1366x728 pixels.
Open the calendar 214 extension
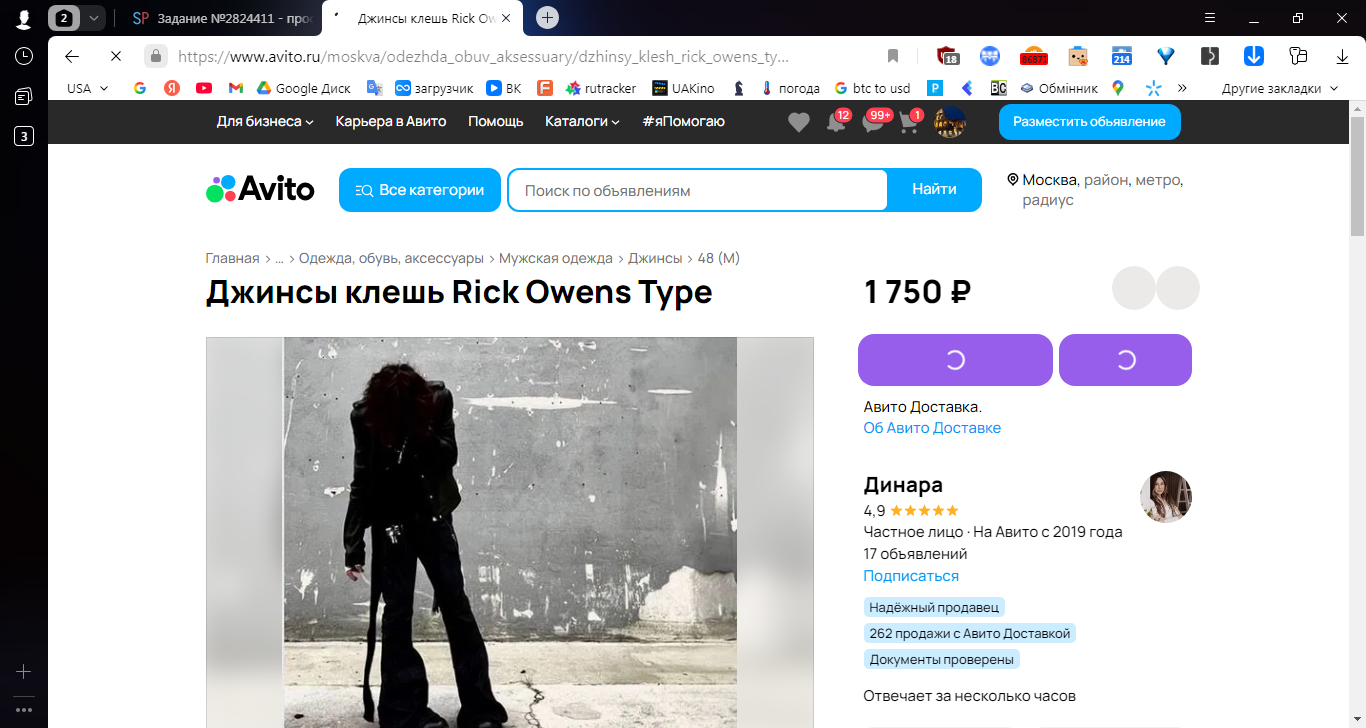point(1122,56)
